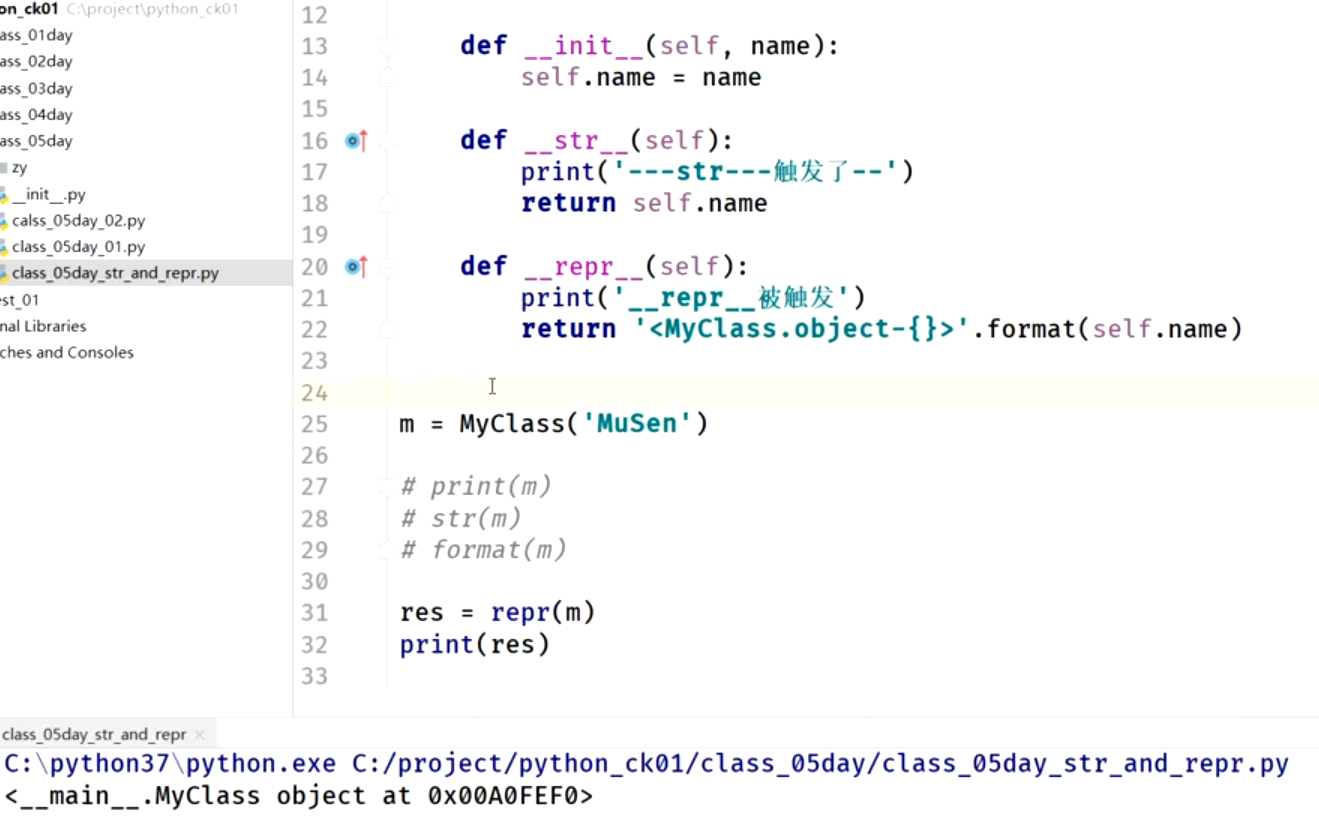Viewport: 1319px width, 833px height.
Task: Click the fold end marker on line 22
Action: pyautogui.click(x=387, y=329)
